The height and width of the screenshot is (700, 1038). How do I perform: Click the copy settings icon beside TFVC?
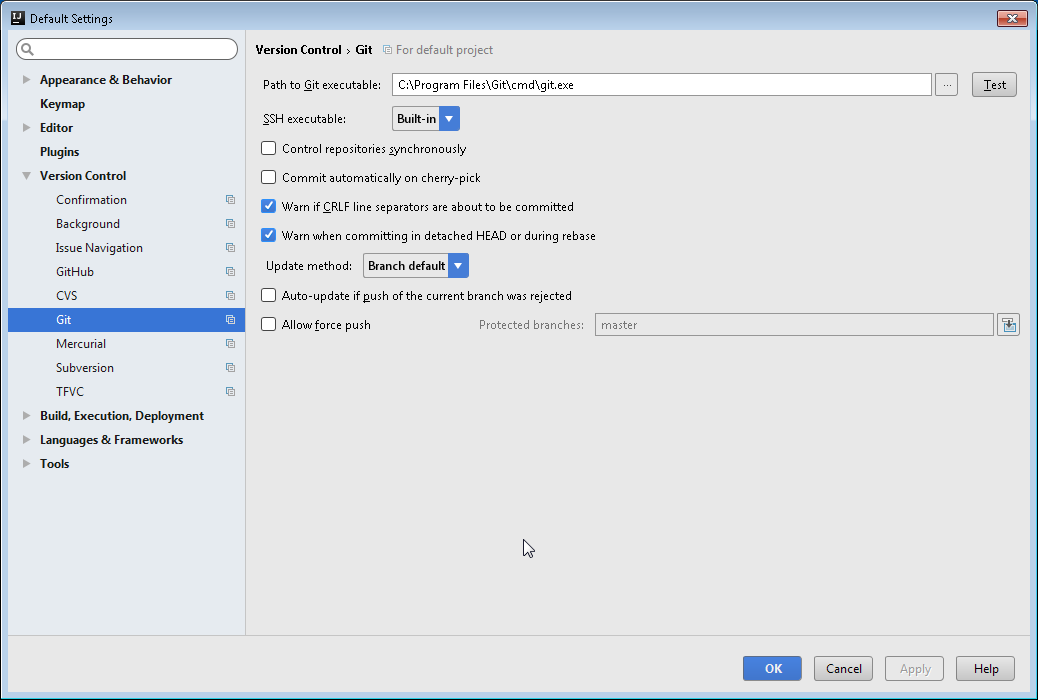pyautogui.click(x=230, y=391)
